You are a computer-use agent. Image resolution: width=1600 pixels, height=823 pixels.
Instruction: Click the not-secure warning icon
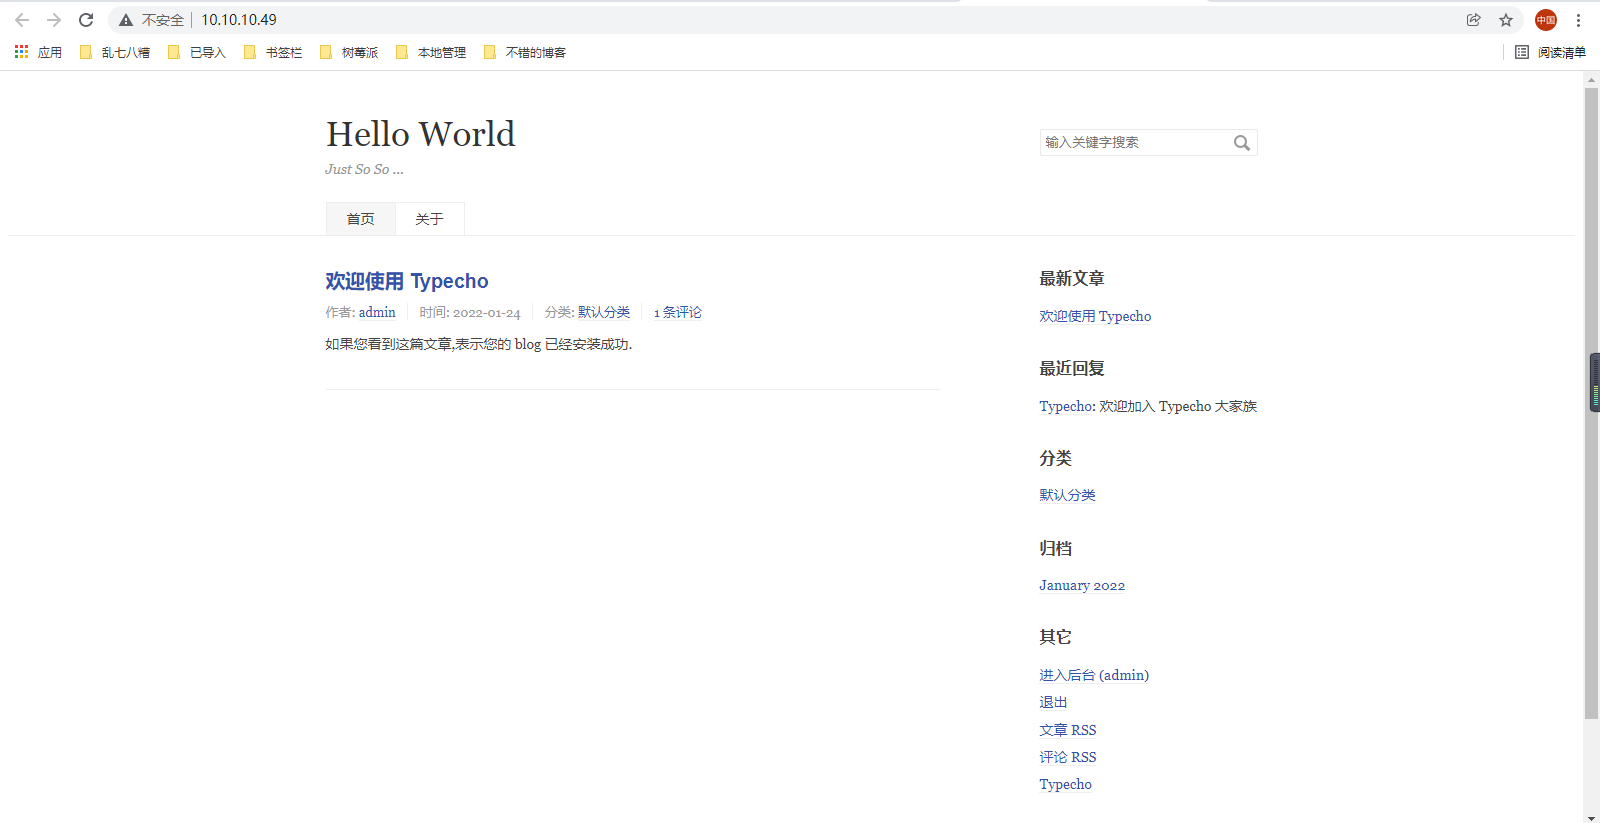click(126, 20)
